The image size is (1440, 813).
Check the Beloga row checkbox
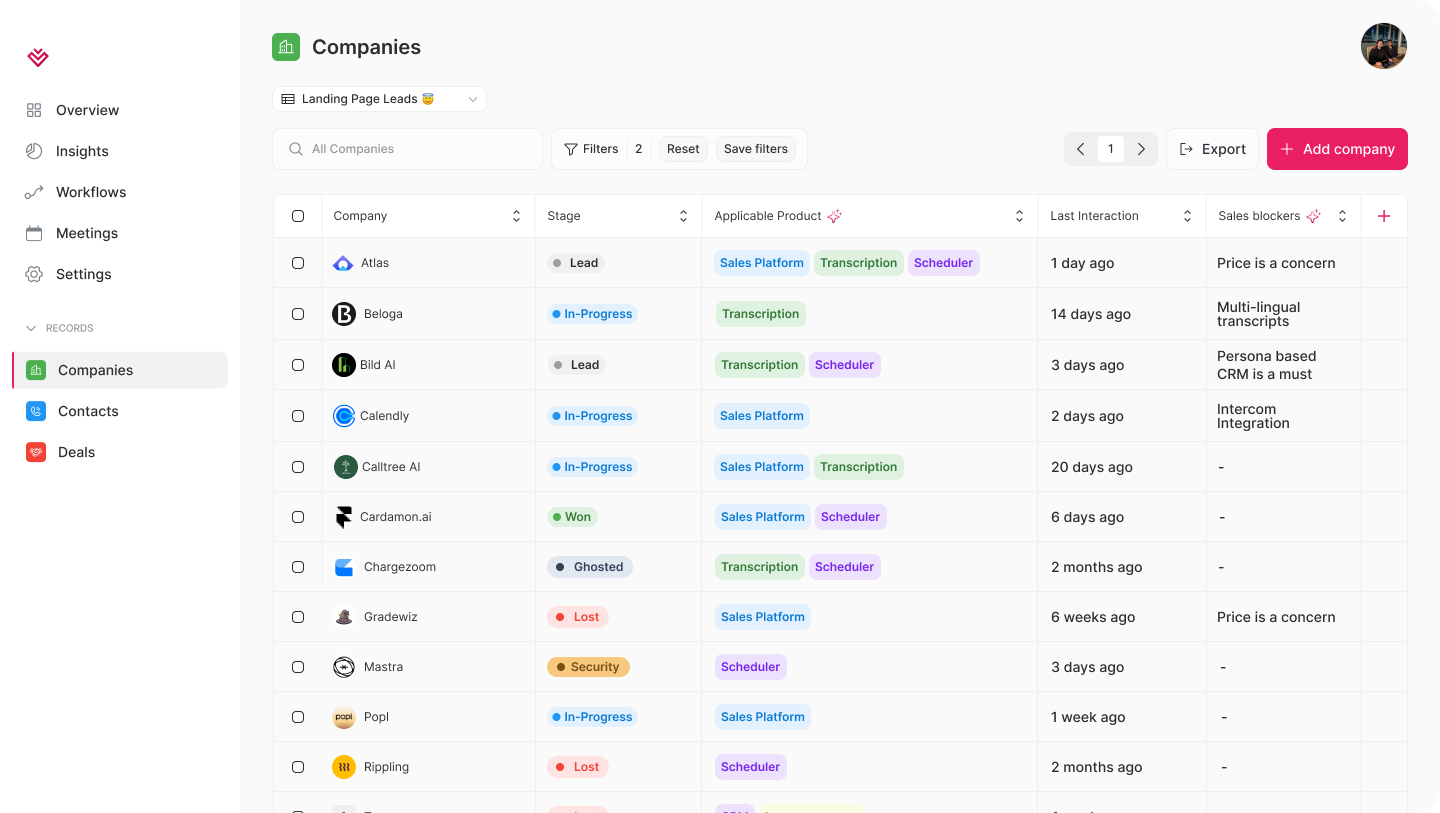298,314
